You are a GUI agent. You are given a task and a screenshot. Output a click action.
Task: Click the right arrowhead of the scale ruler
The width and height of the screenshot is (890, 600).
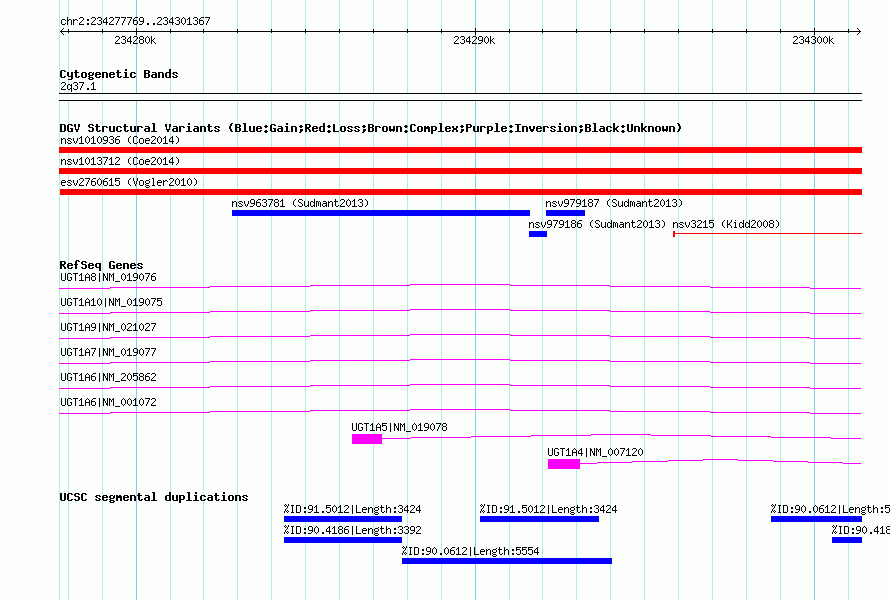(x=858, y=32)
